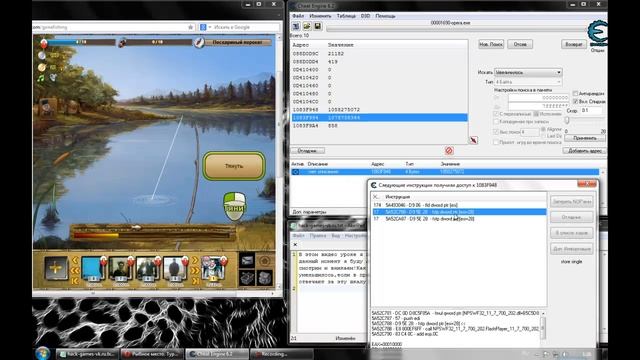The image size is (640, 360).
Task: Toggle the Исполним. checkbox
Action: (536, 114)
